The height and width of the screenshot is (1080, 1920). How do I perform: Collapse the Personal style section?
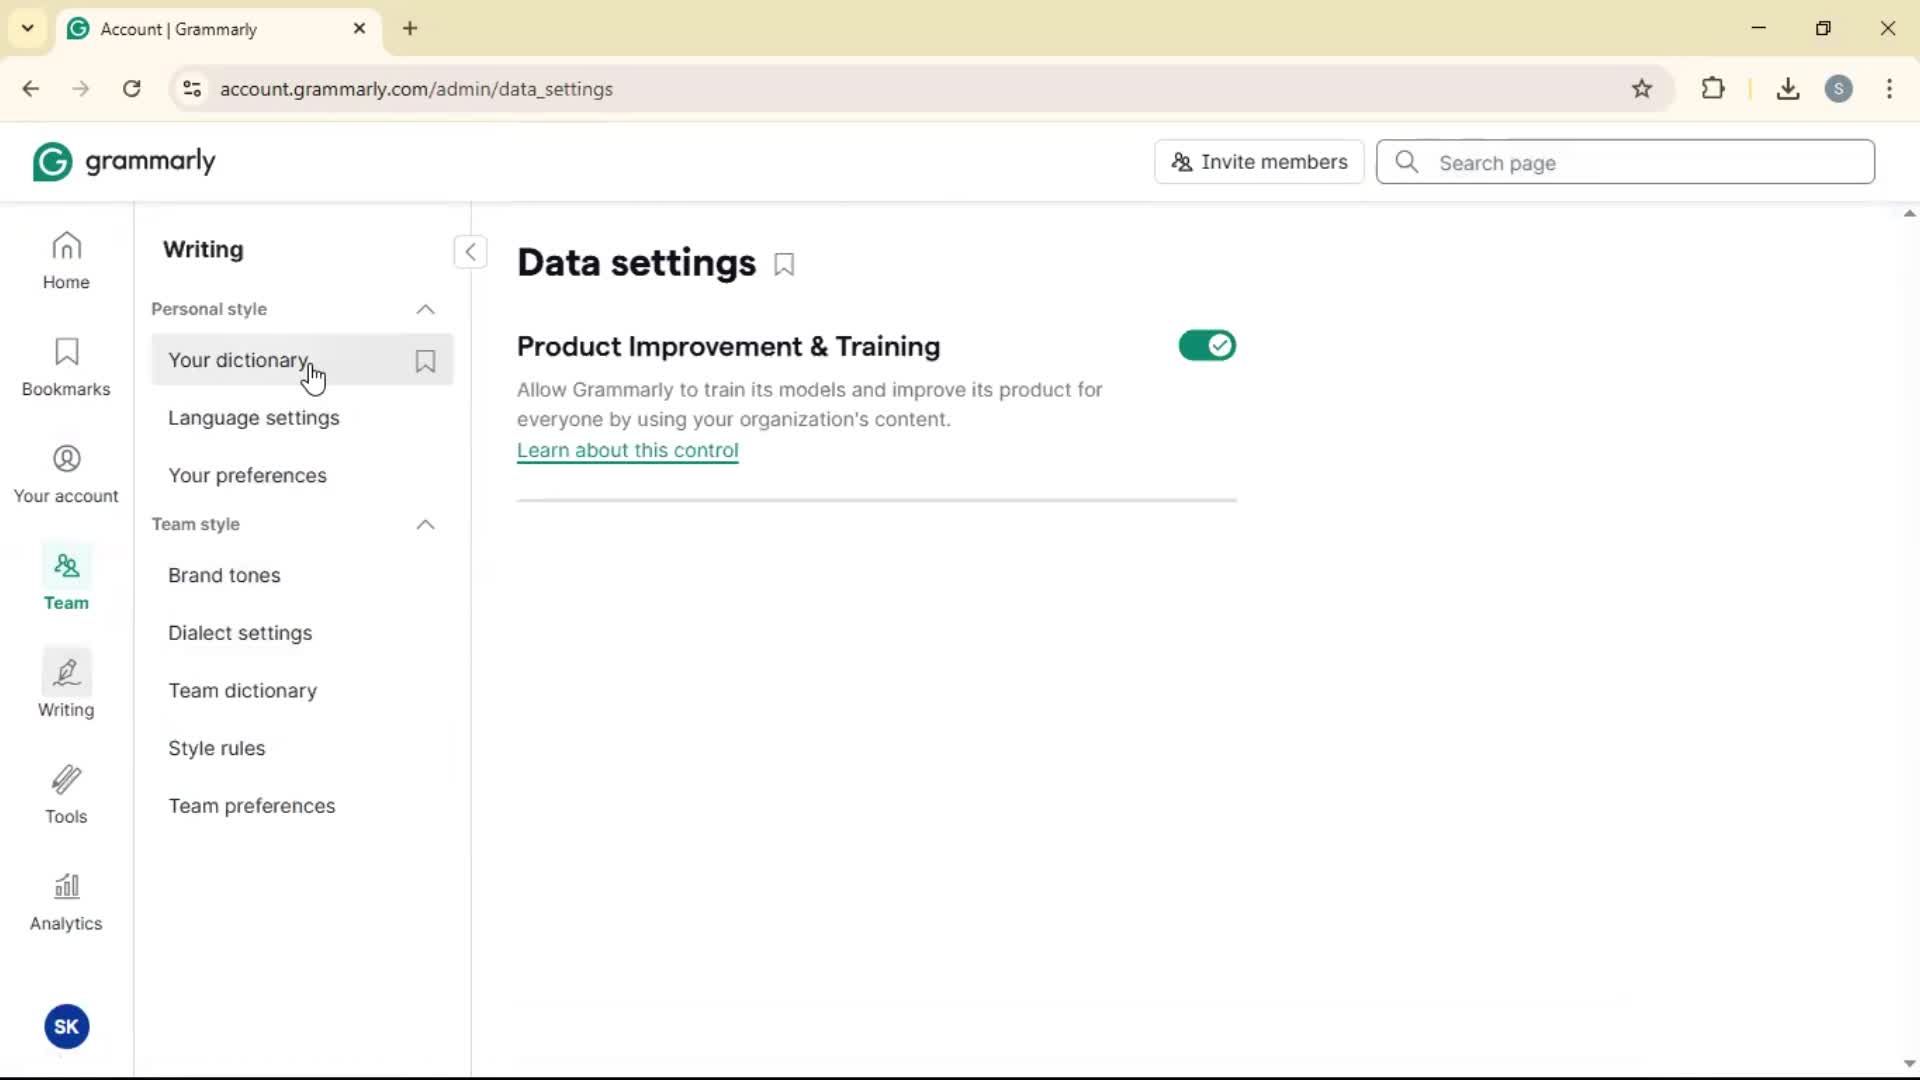(x=425, y=310)
